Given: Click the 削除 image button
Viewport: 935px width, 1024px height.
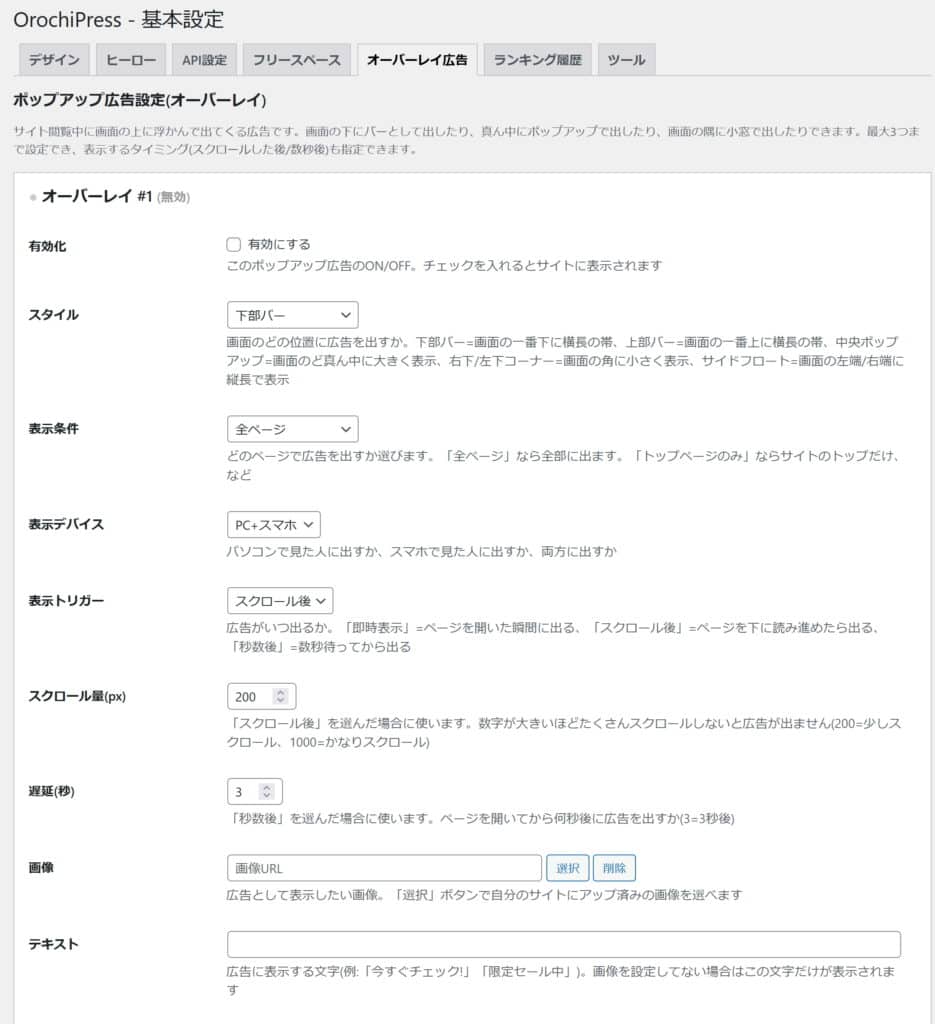Looking at the screenshot, I should (614, 868).
